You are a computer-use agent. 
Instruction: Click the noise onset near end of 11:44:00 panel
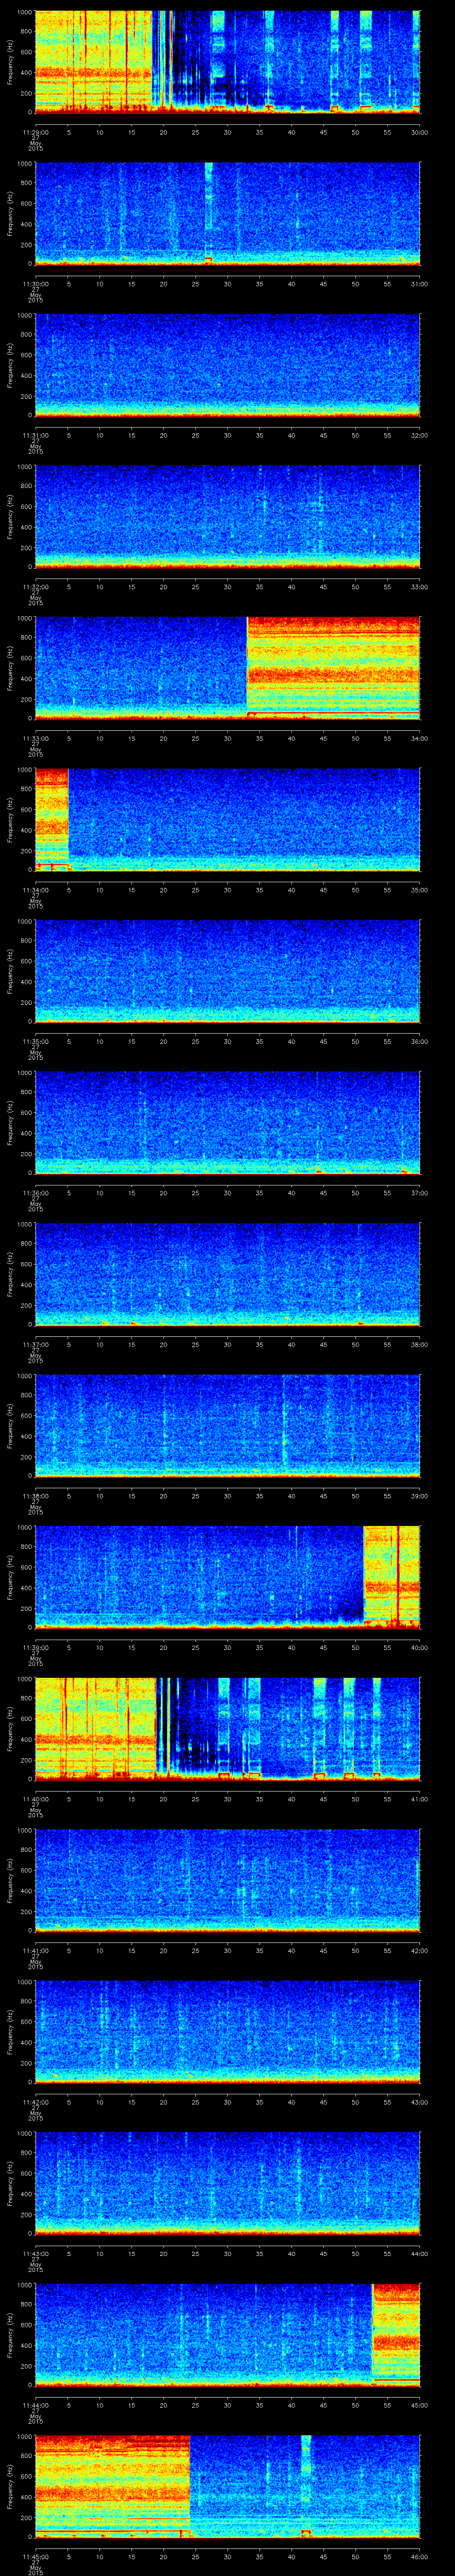396,2335
